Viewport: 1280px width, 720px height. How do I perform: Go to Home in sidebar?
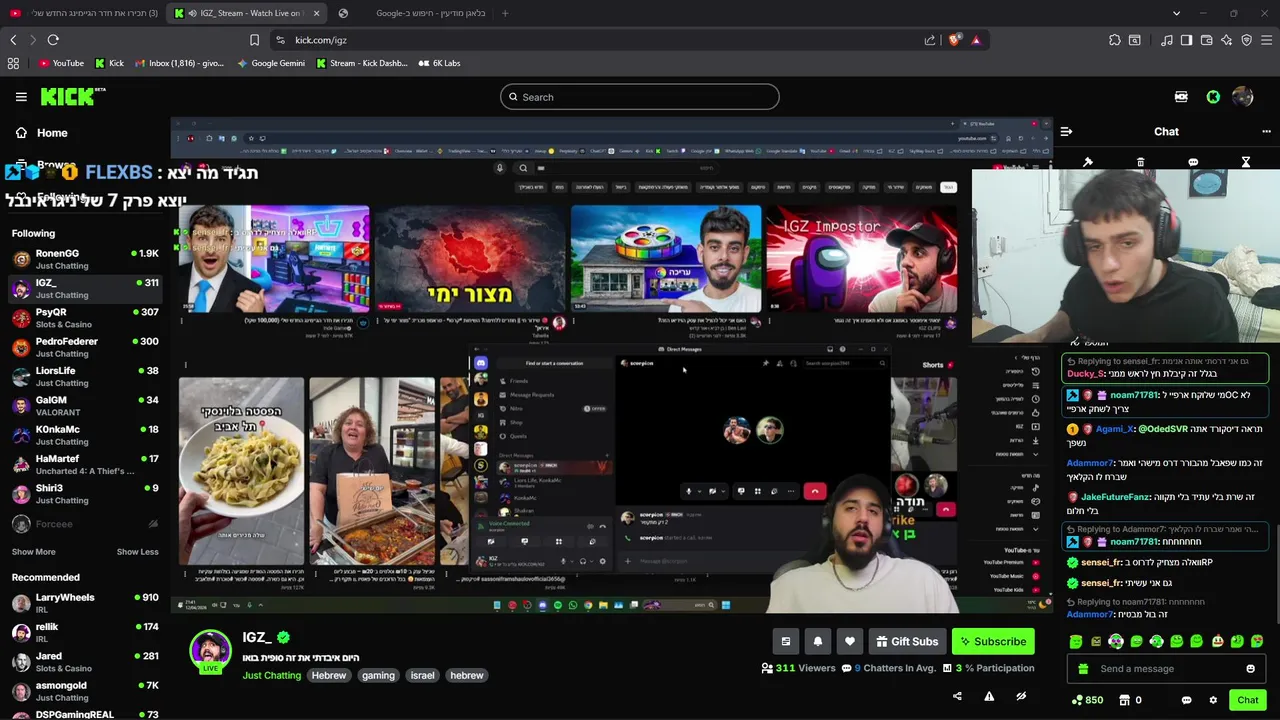click(x=42, y=133)
